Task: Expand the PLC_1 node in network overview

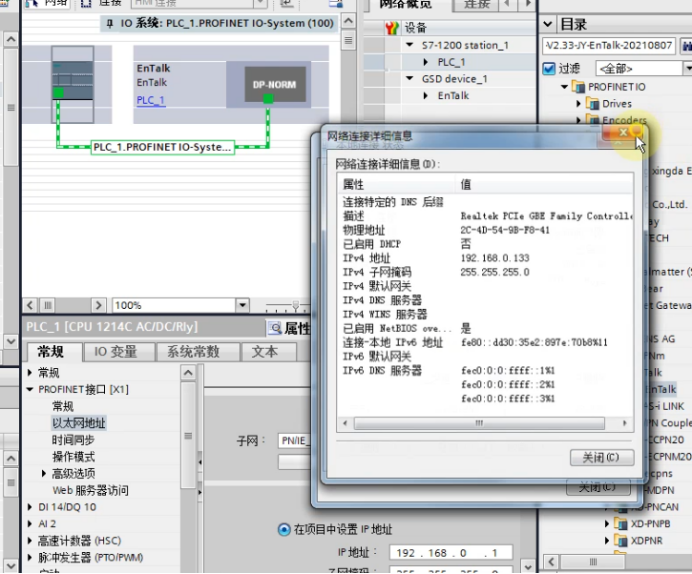Action: (425, 62)
